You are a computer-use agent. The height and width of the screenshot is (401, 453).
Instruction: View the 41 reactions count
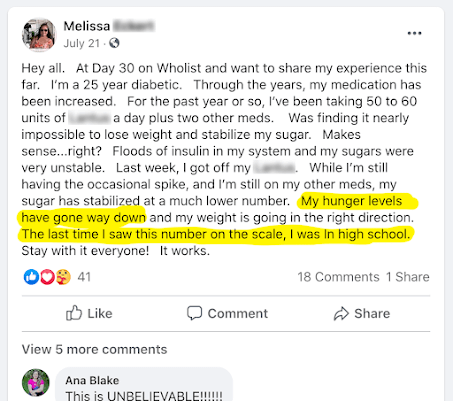click(84, 277)
